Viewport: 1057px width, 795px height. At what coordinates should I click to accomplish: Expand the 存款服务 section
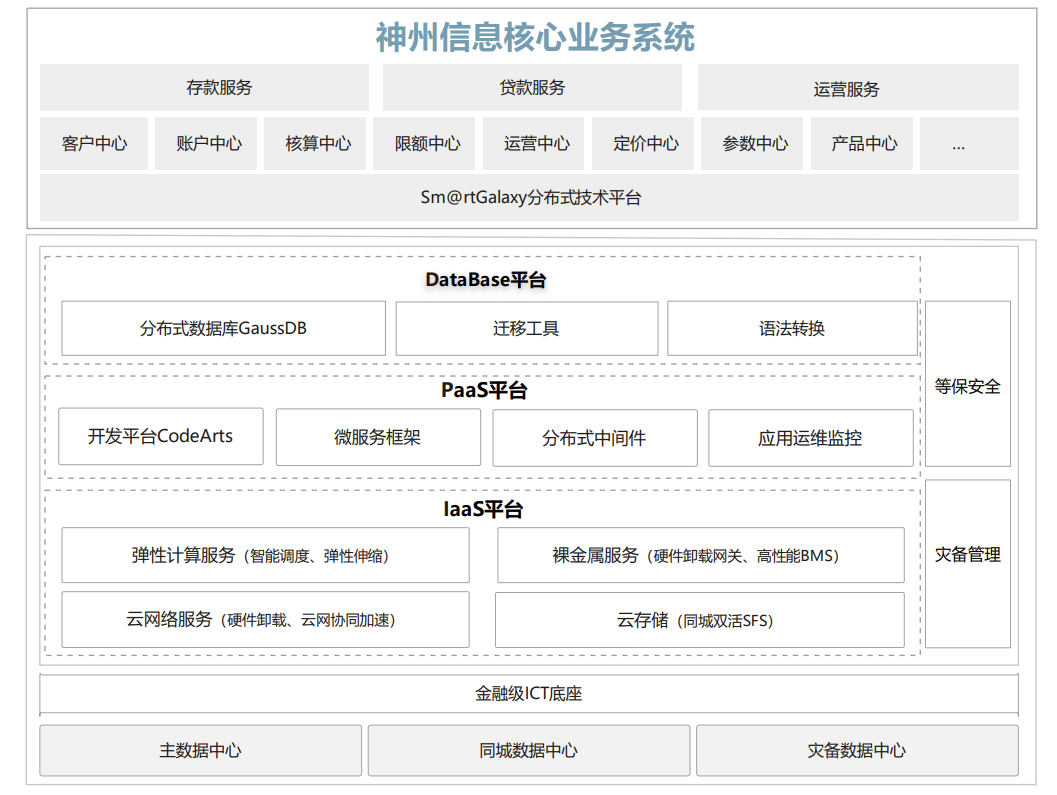point(204,88)
